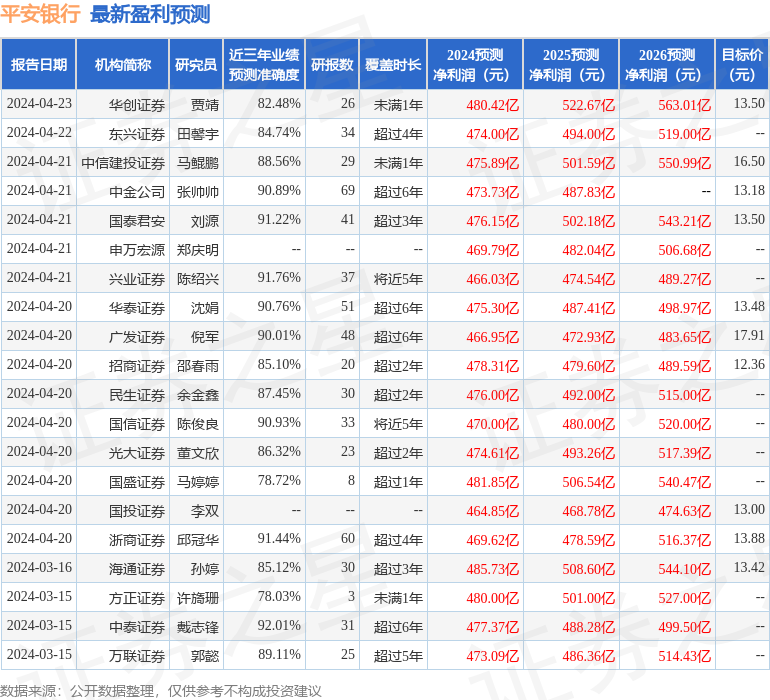Image resolution: width=770 pixels, height=700 pixels.
Task: Click report count 69
Action: [x=348, y=191]
